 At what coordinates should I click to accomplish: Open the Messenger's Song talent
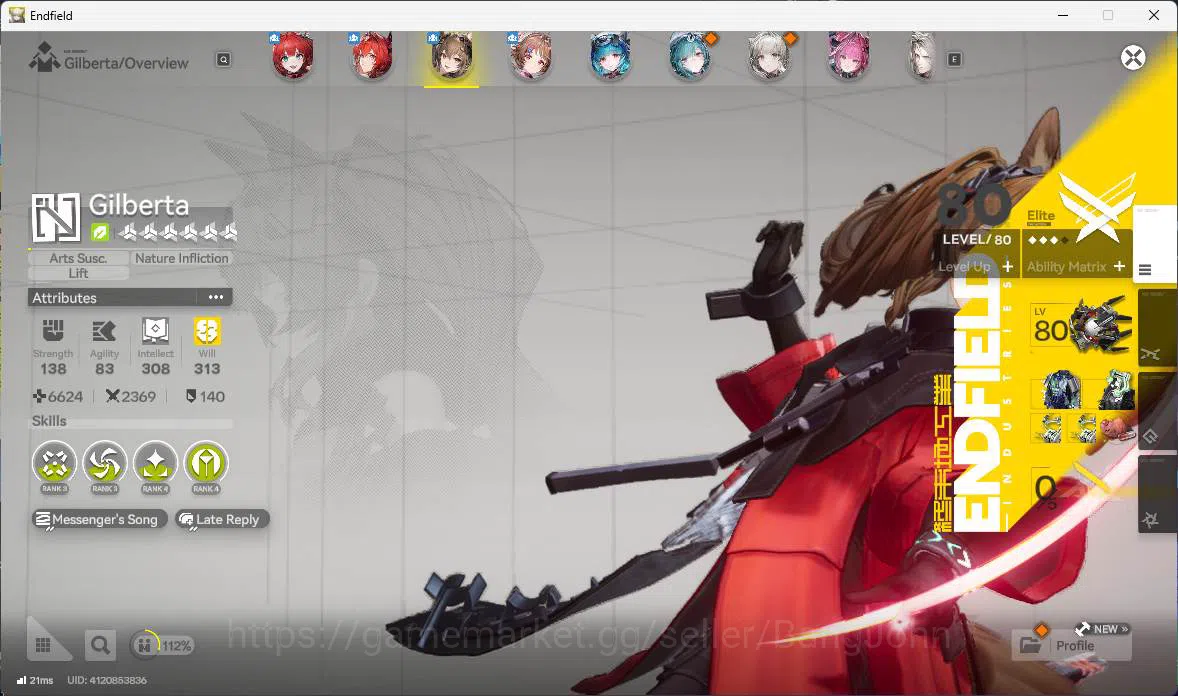tap(99, 519)
